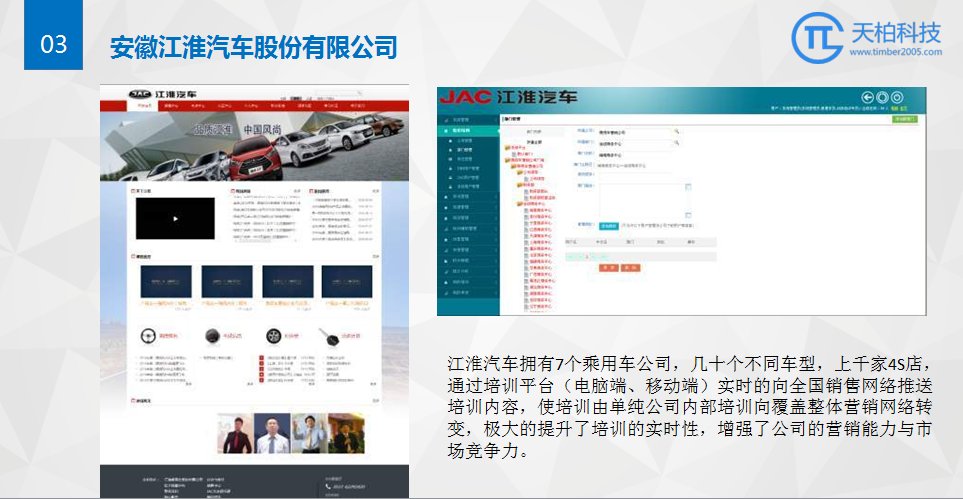
Task: Click the magnifier icon beside the first input field
Action: 676,131
